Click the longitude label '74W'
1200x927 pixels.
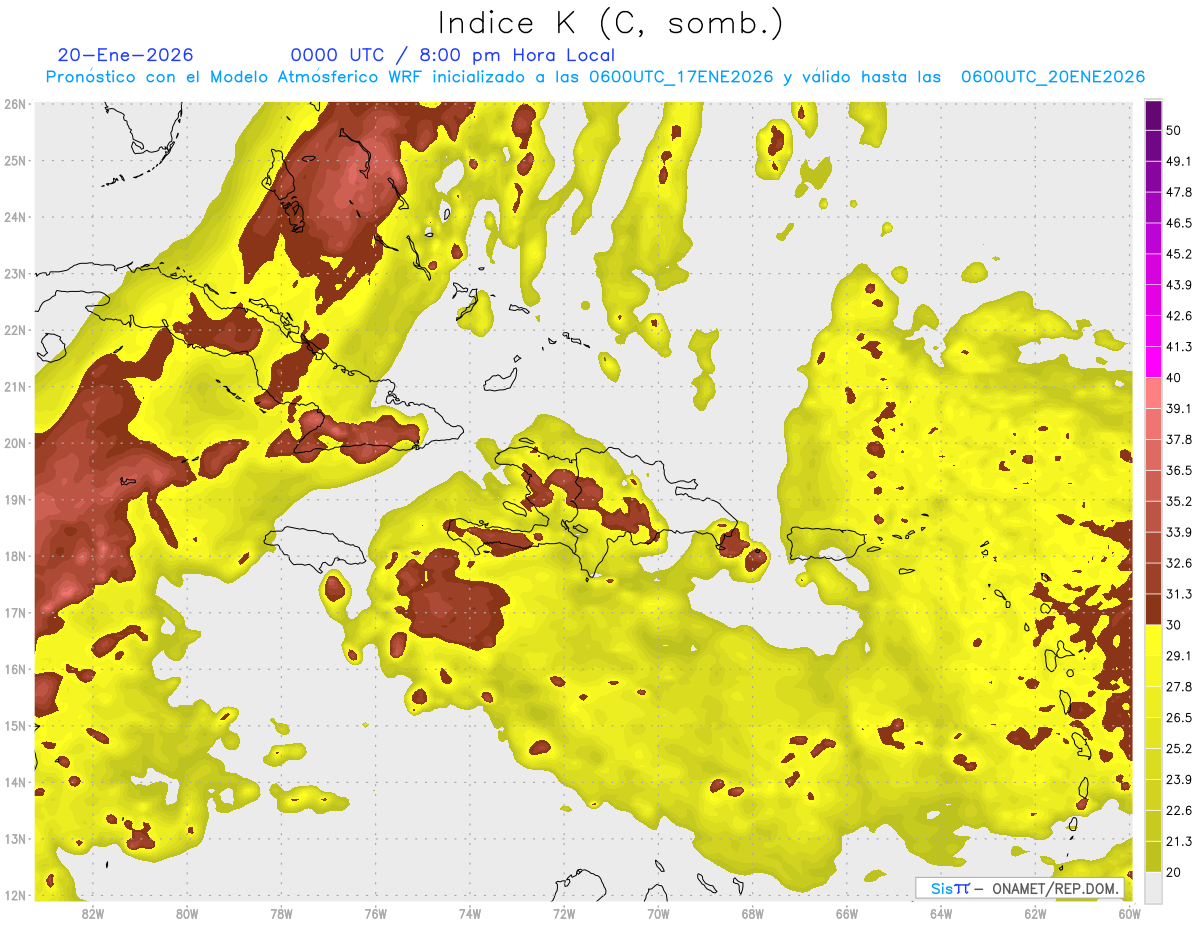(470, 913)
